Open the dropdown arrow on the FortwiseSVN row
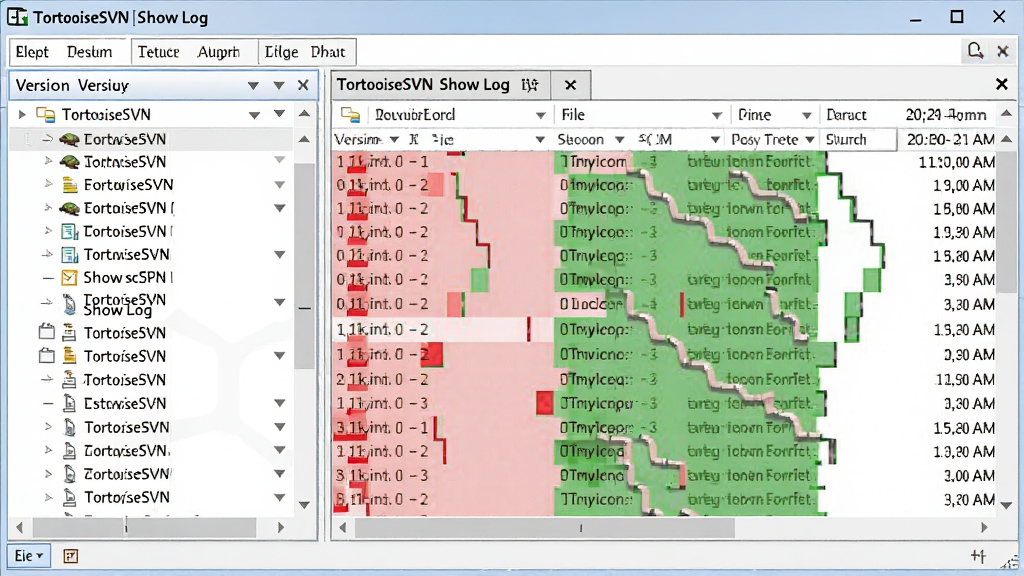This screenshot has width=1024, height=576. click(x=280, y=185)
